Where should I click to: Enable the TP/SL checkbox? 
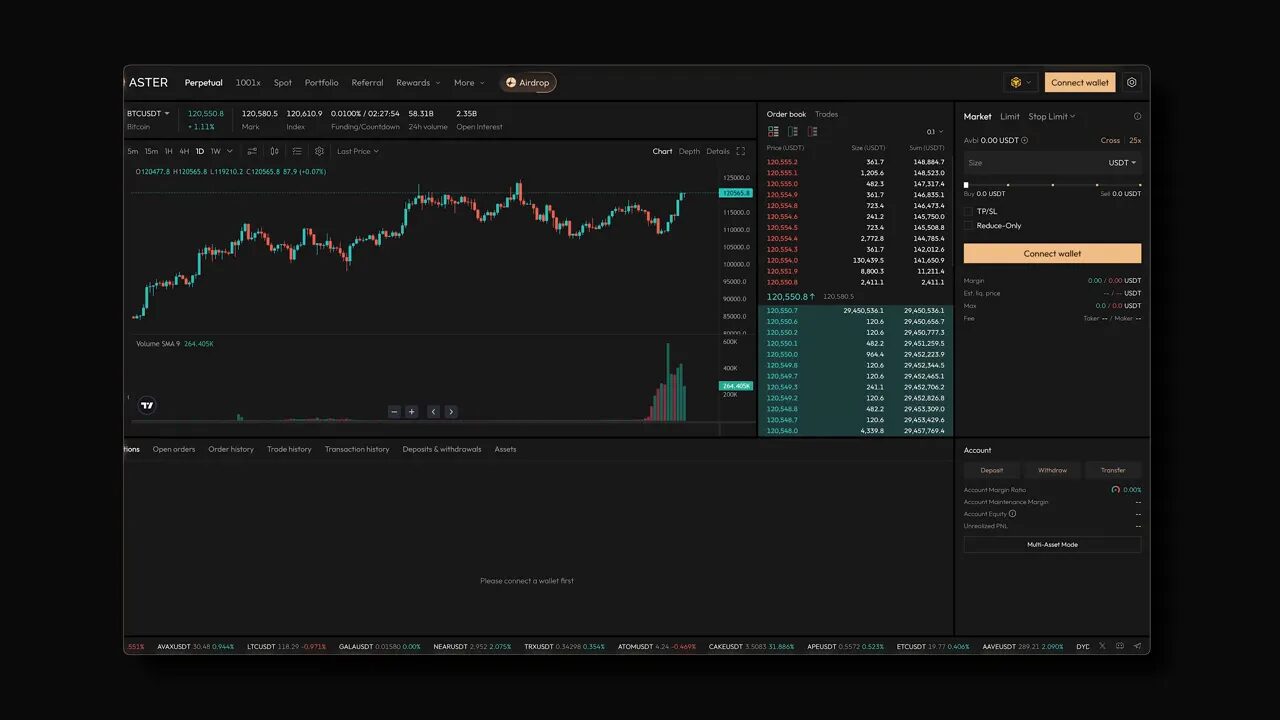pos(968,211)
